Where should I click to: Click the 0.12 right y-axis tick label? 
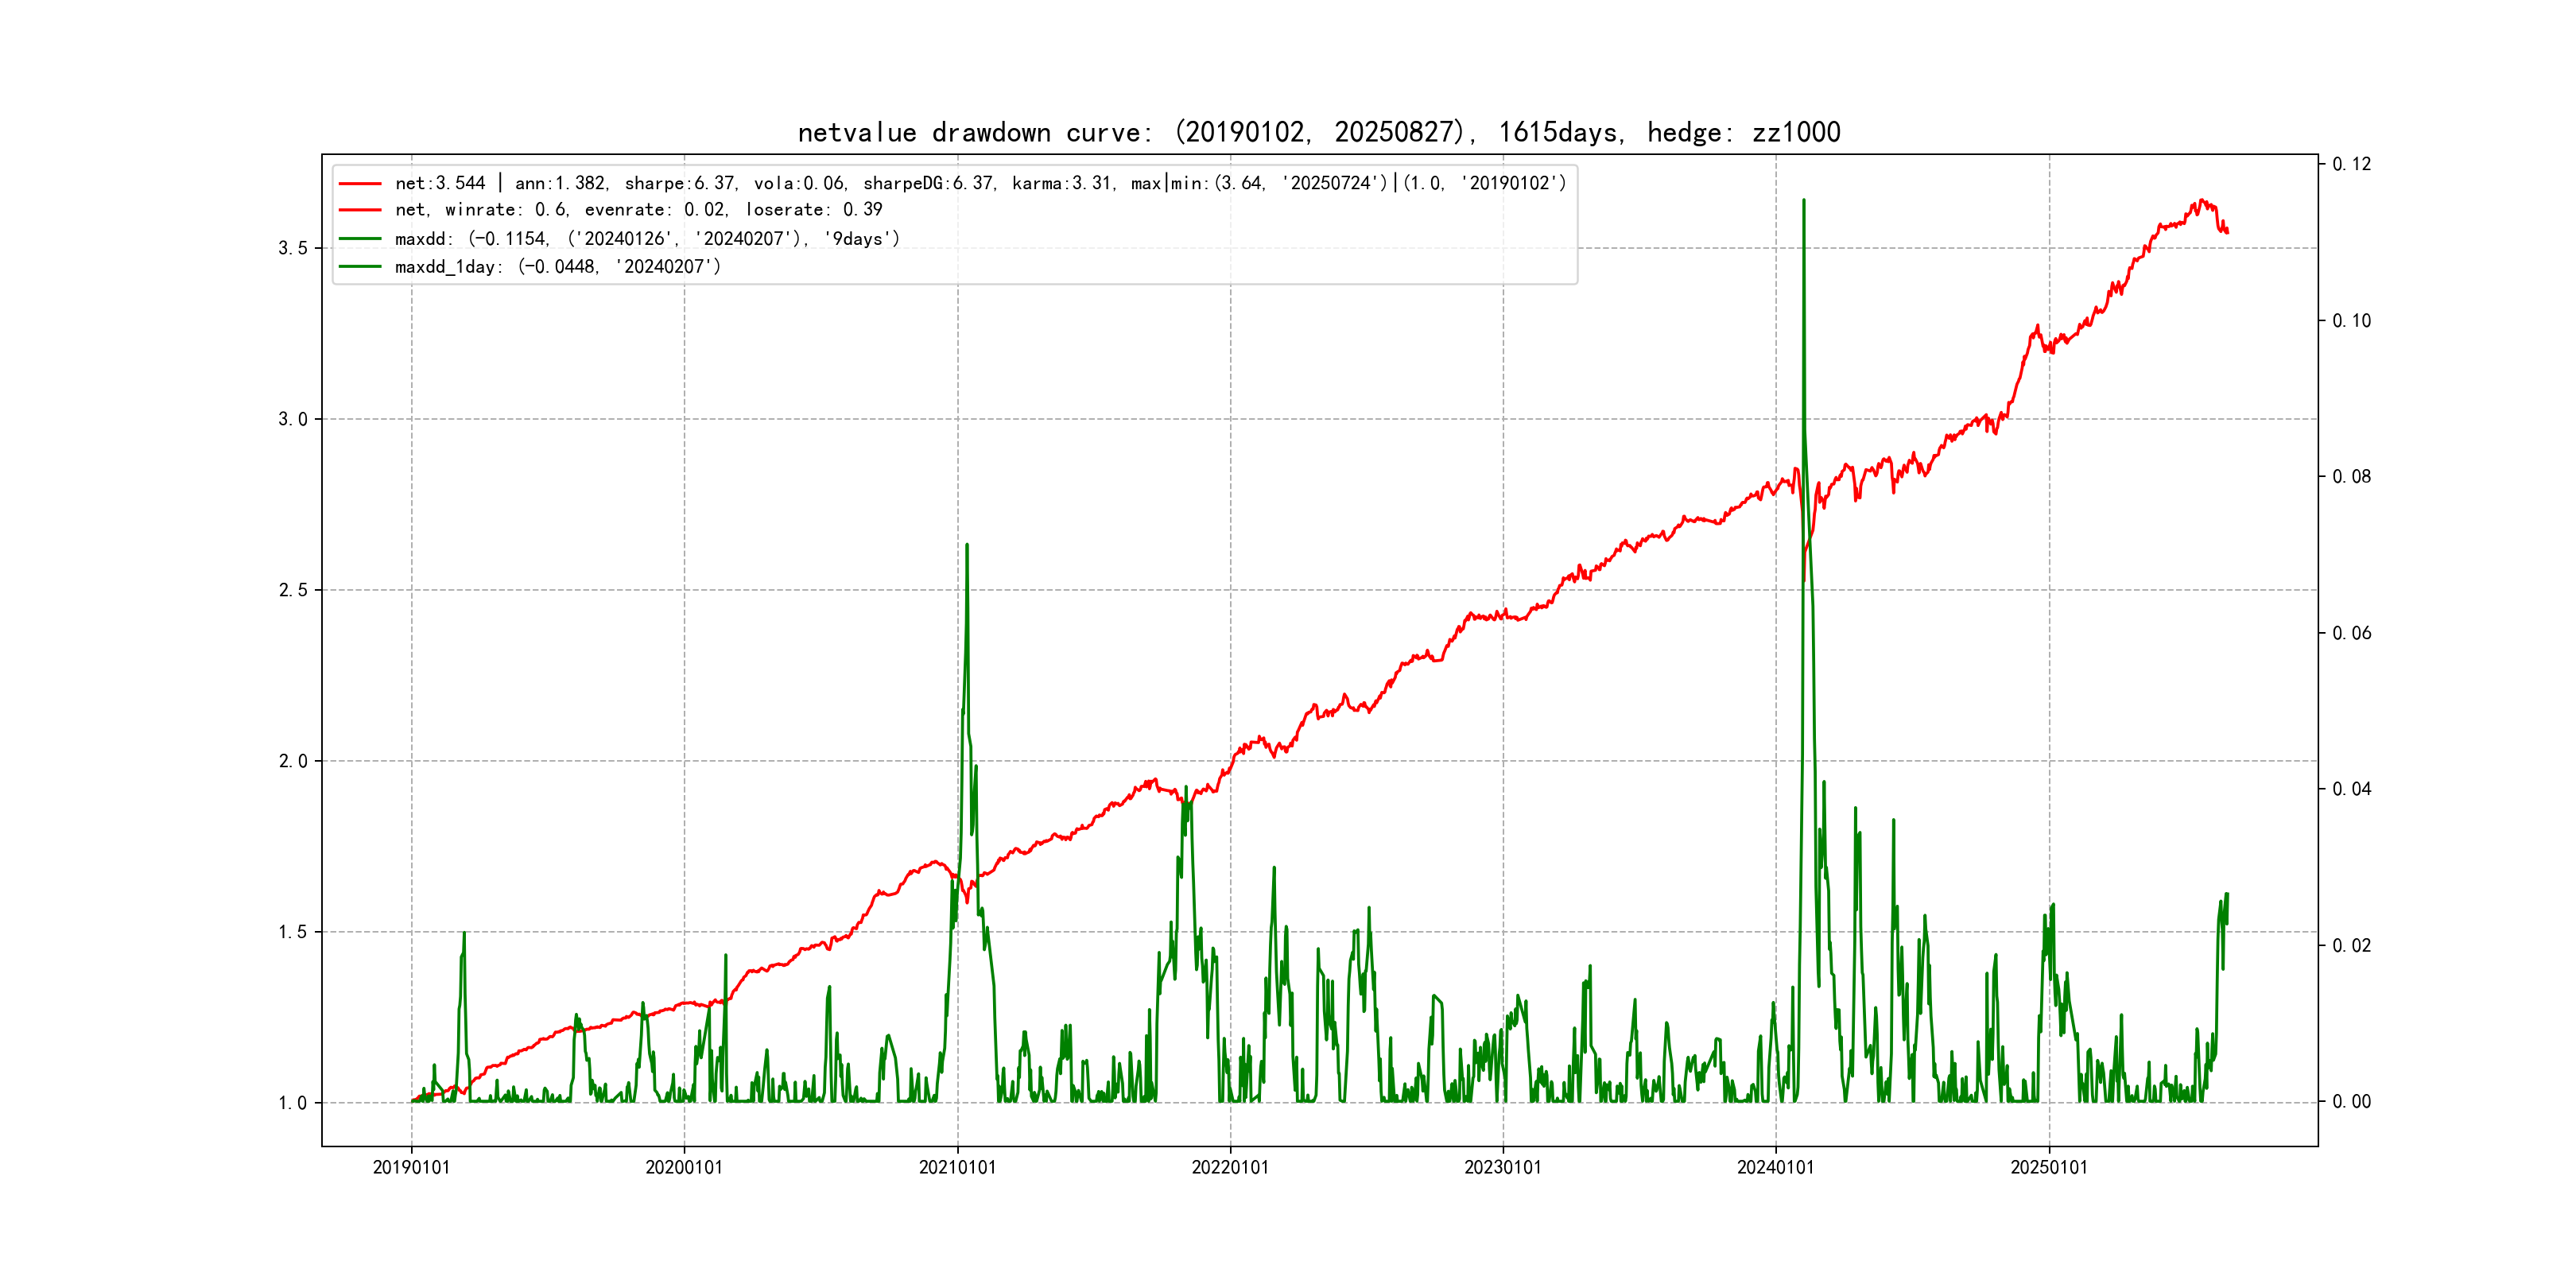[x=2351, y=164]
